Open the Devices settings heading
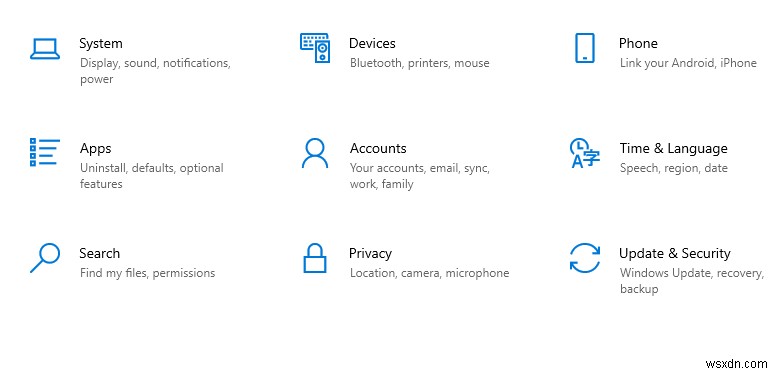The height and width of the screenshot is (374, 779). 372,43
